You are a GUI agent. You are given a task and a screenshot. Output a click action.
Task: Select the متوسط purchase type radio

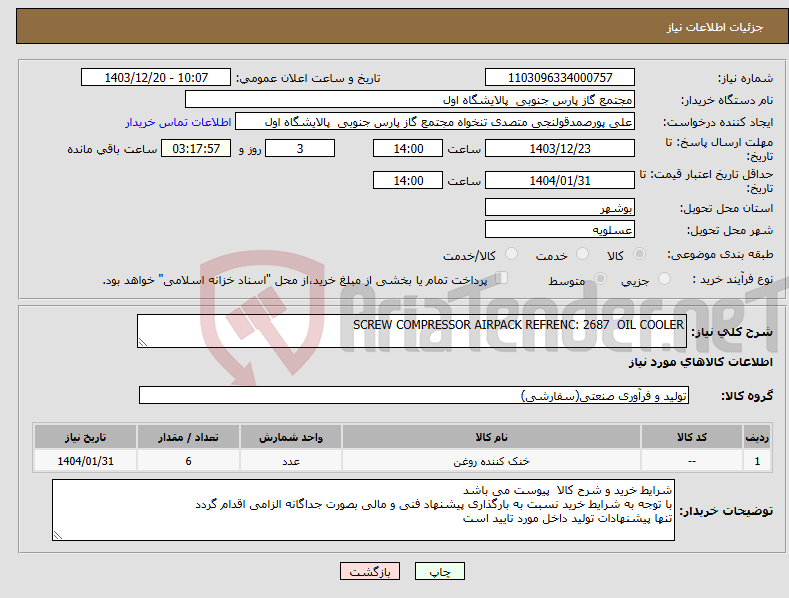tap(600, 279)
